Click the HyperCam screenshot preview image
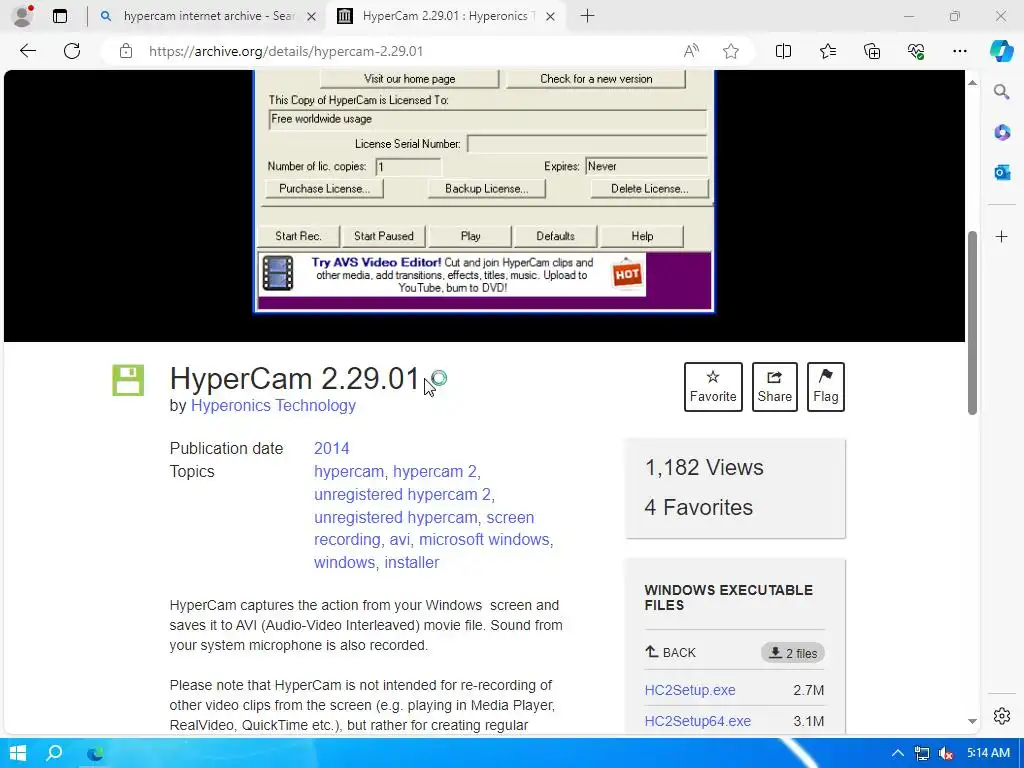 coord(484,191)
